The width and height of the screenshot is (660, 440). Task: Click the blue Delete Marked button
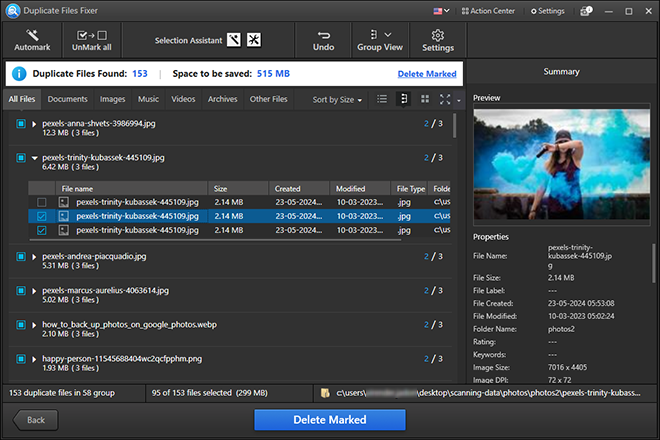(x=328, y=419)
